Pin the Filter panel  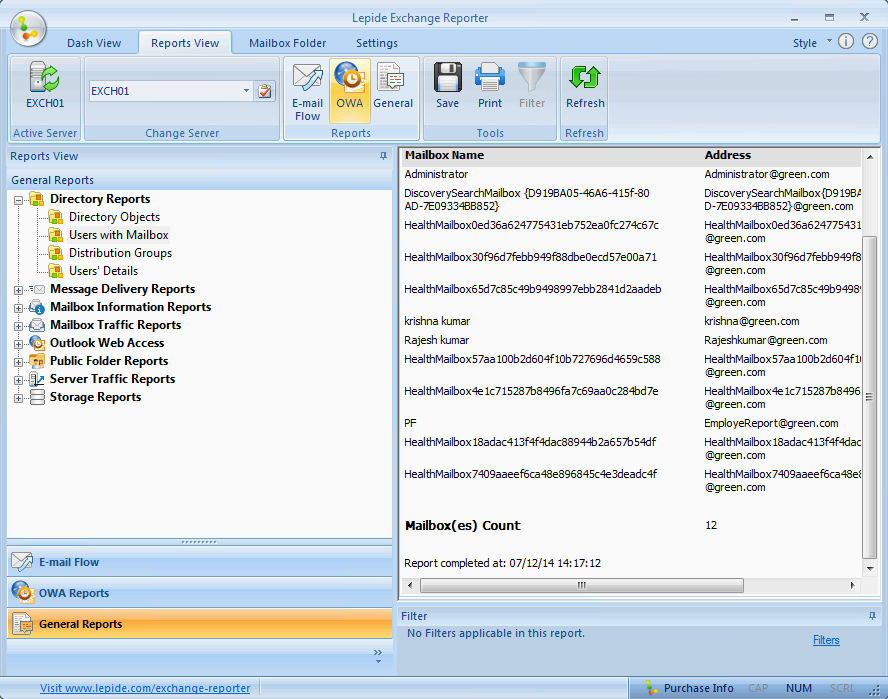[872, 616]
